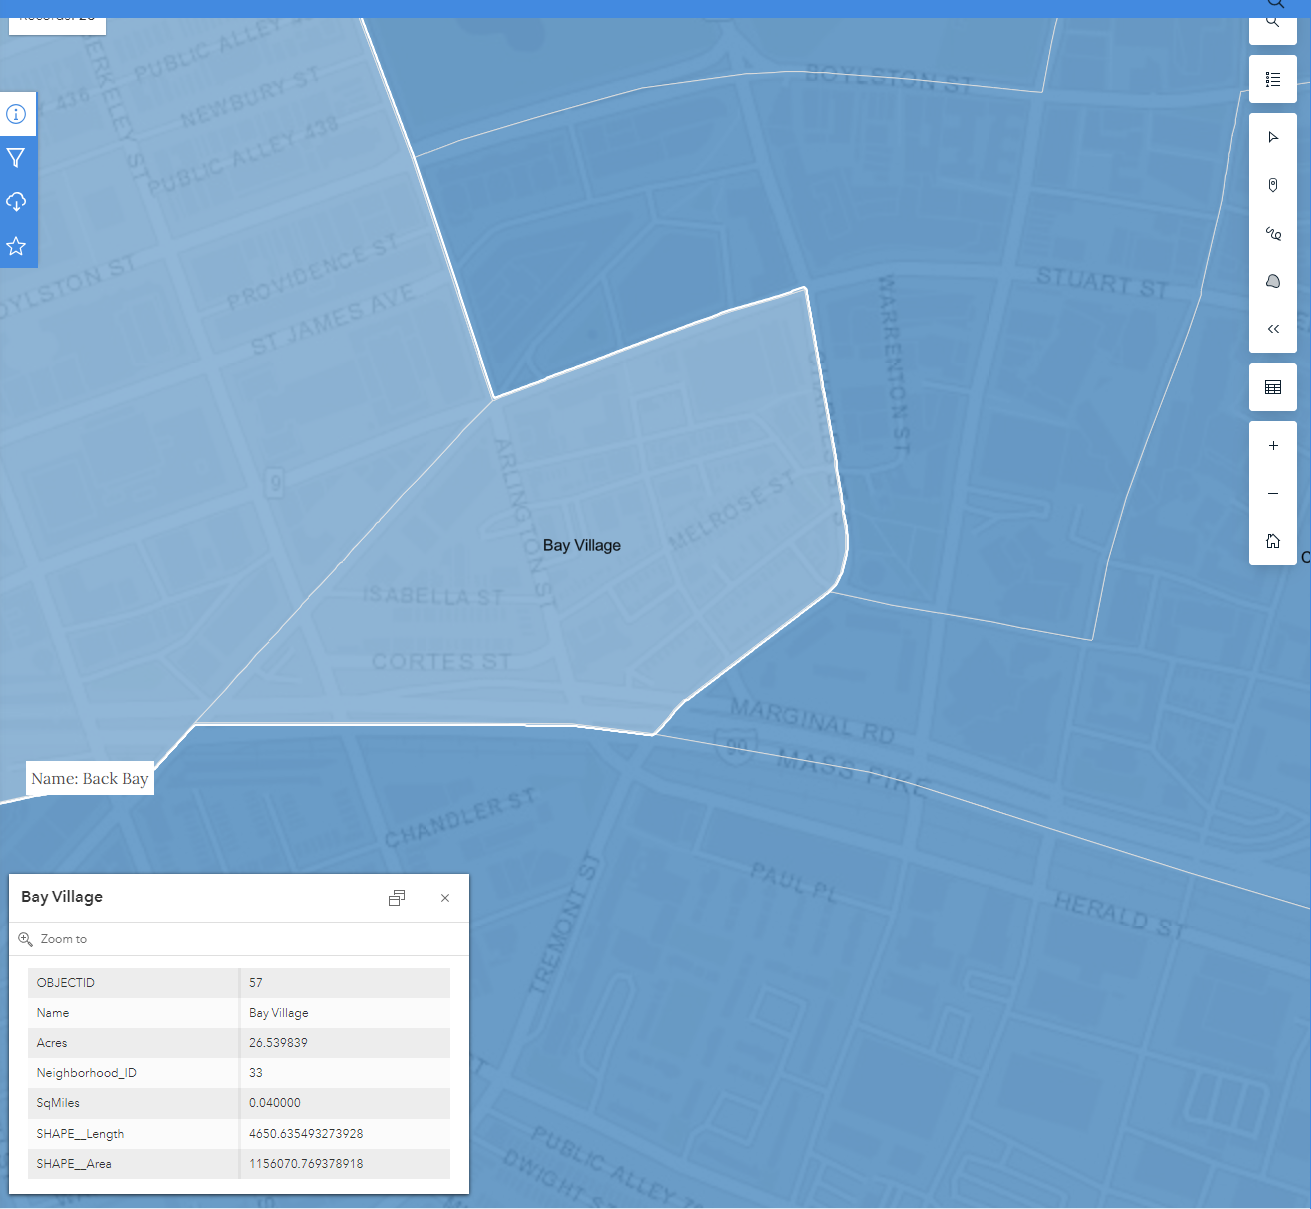Zoom out of the map
This screenshot has width=1311, height=1209.
click(x=1272, y=493)
